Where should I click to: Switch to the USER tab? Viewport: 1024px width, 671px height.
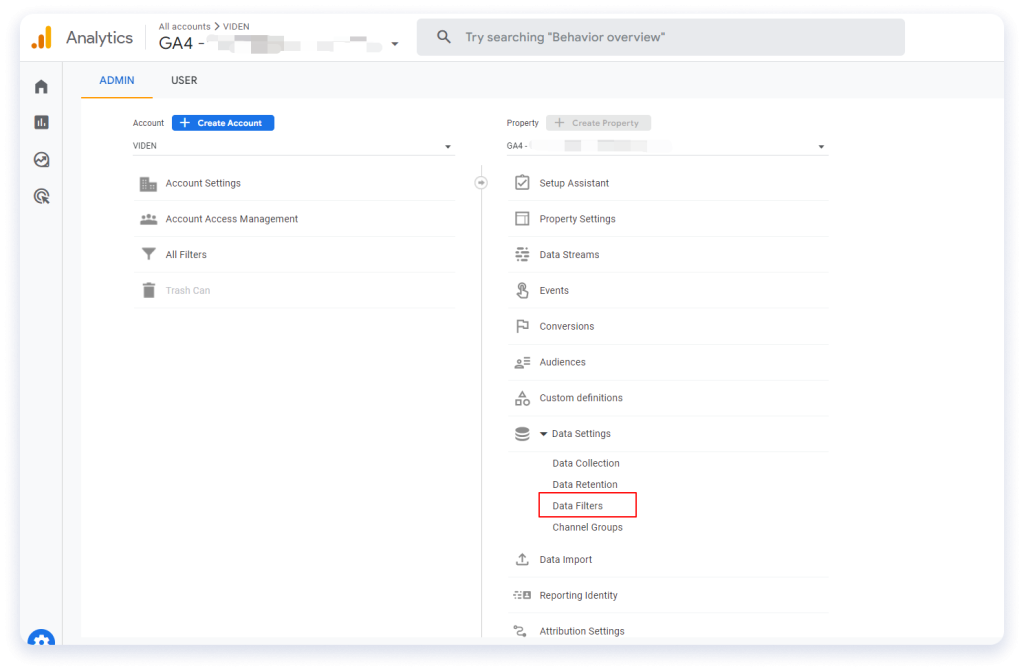click(184, 80)
